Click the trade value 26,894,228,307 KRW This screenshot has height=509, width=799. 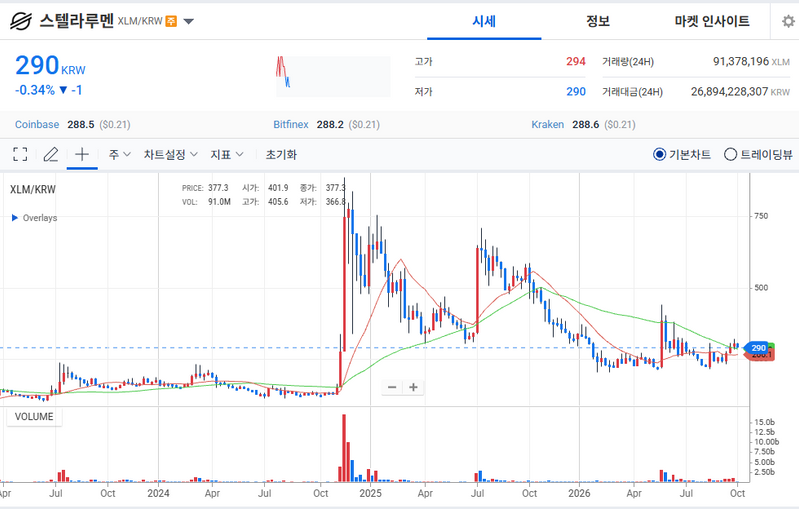(740, 92)
